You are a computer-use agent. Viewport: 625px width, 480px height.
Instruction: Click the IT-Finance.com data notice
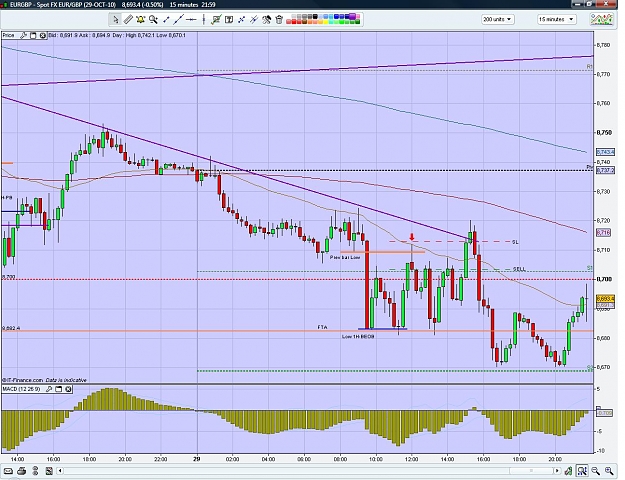pos(44,380)
